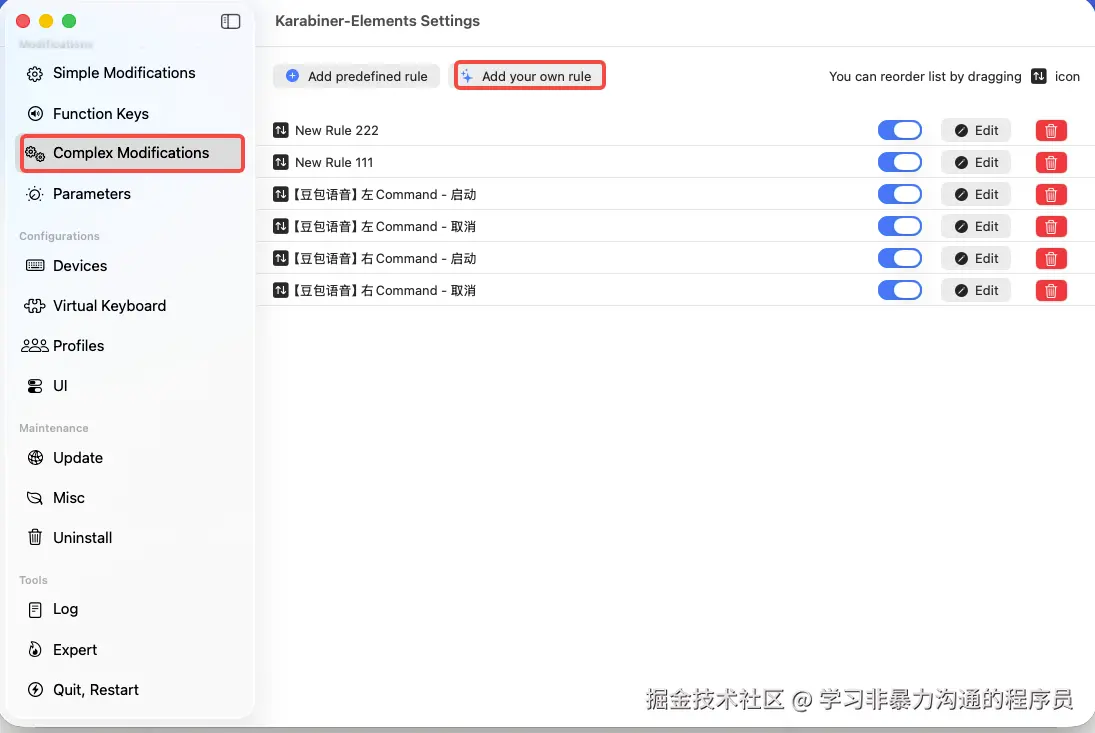Edit the 左 Command - 启动 rule
The image size is (1095, 733).
[976, 194]
